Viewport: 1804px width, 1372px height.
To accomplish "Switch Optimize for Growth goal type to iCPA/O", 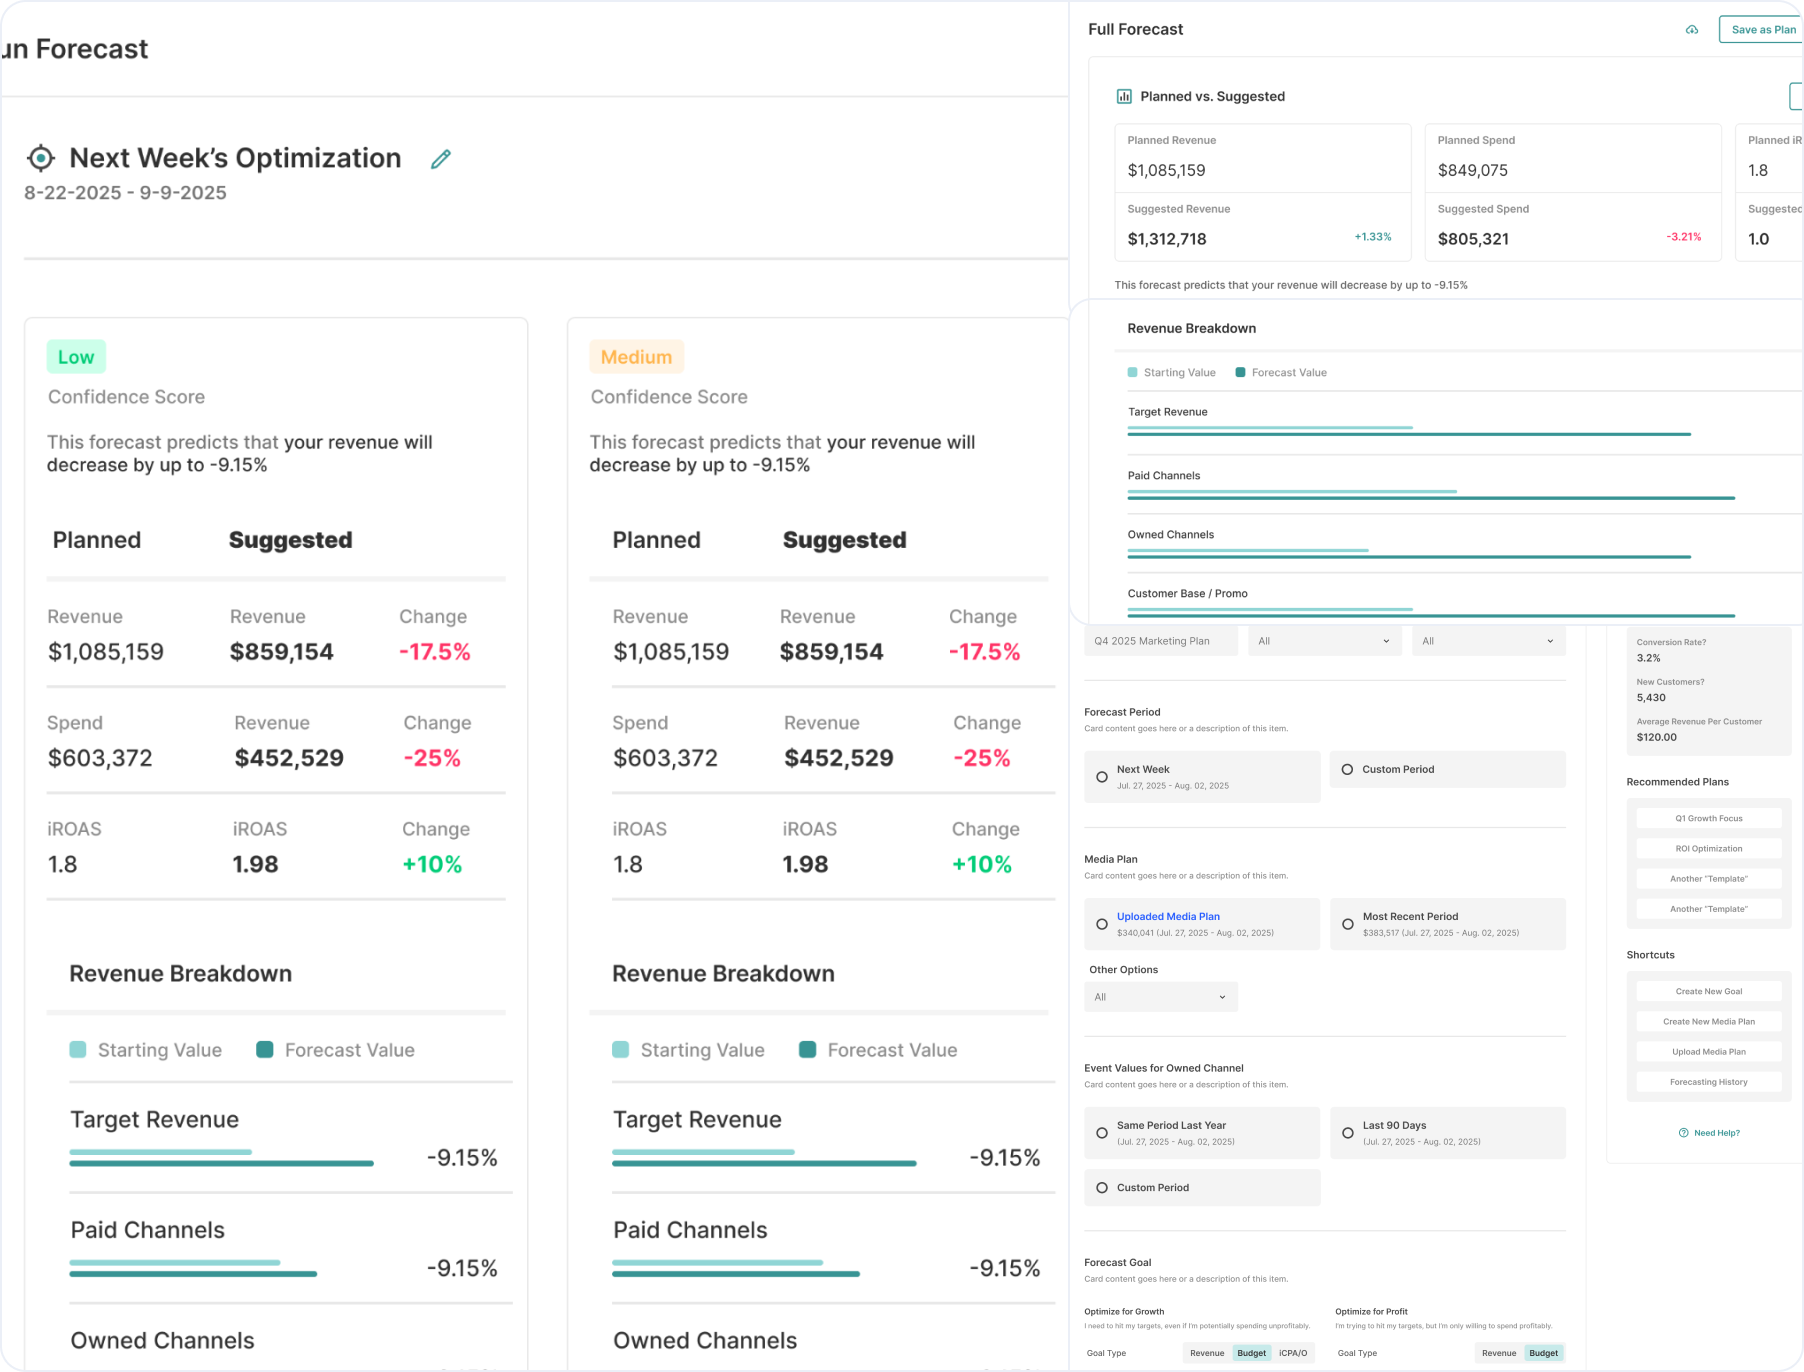I will (x=1292, y=1353).
